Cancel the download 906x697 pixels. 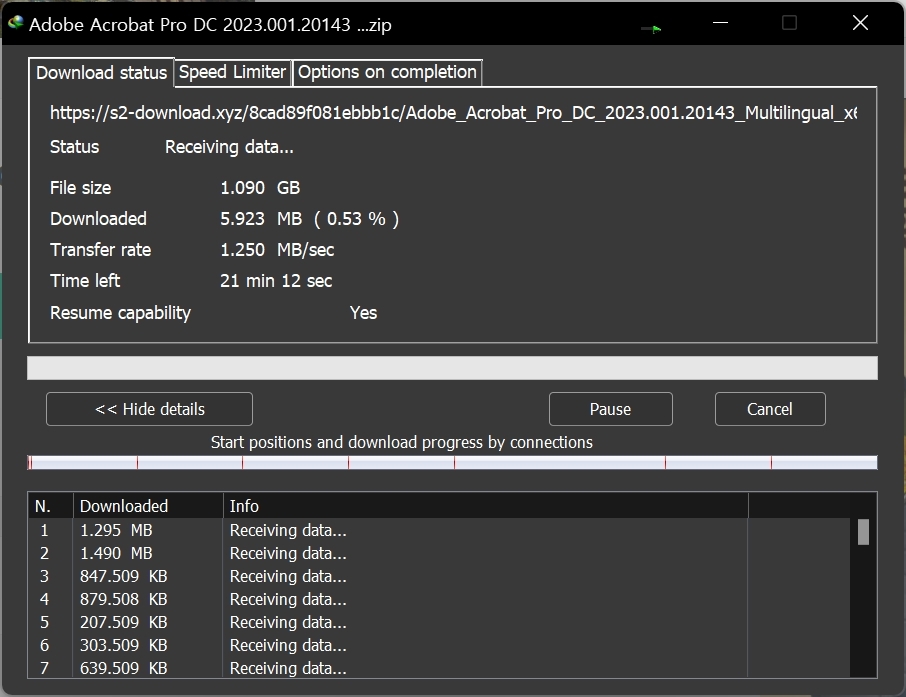770,409
